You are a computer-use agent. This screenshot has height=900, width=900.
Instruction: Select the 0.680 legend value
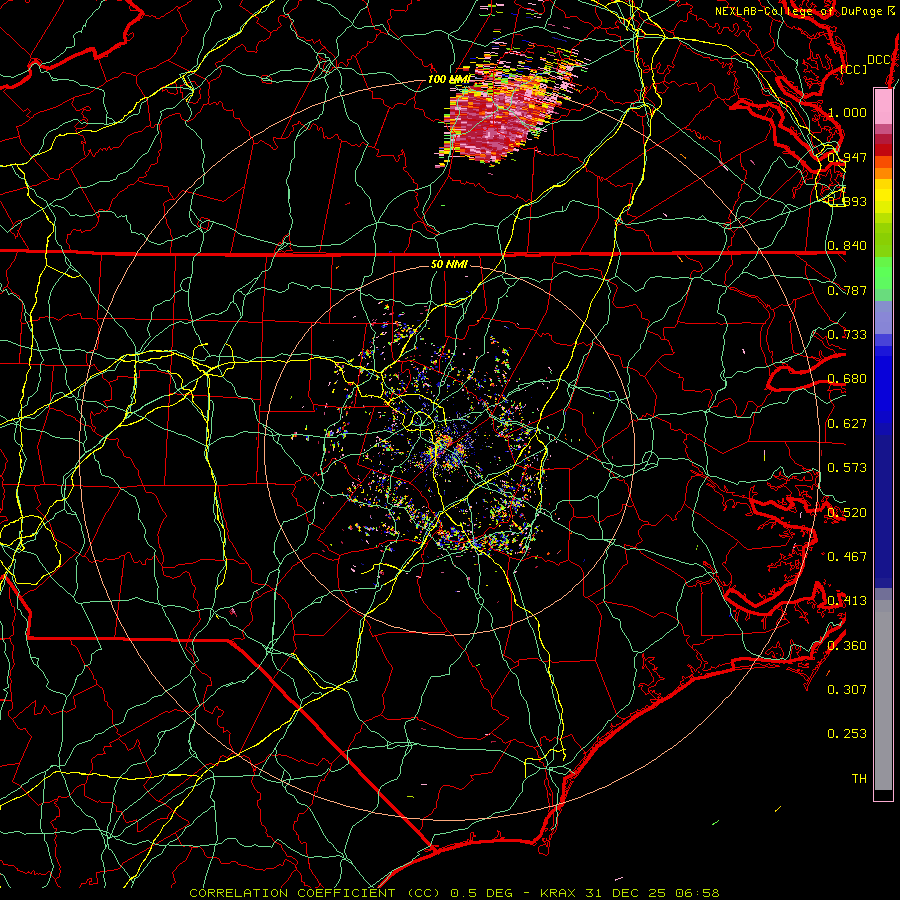(x=847, y=379)
